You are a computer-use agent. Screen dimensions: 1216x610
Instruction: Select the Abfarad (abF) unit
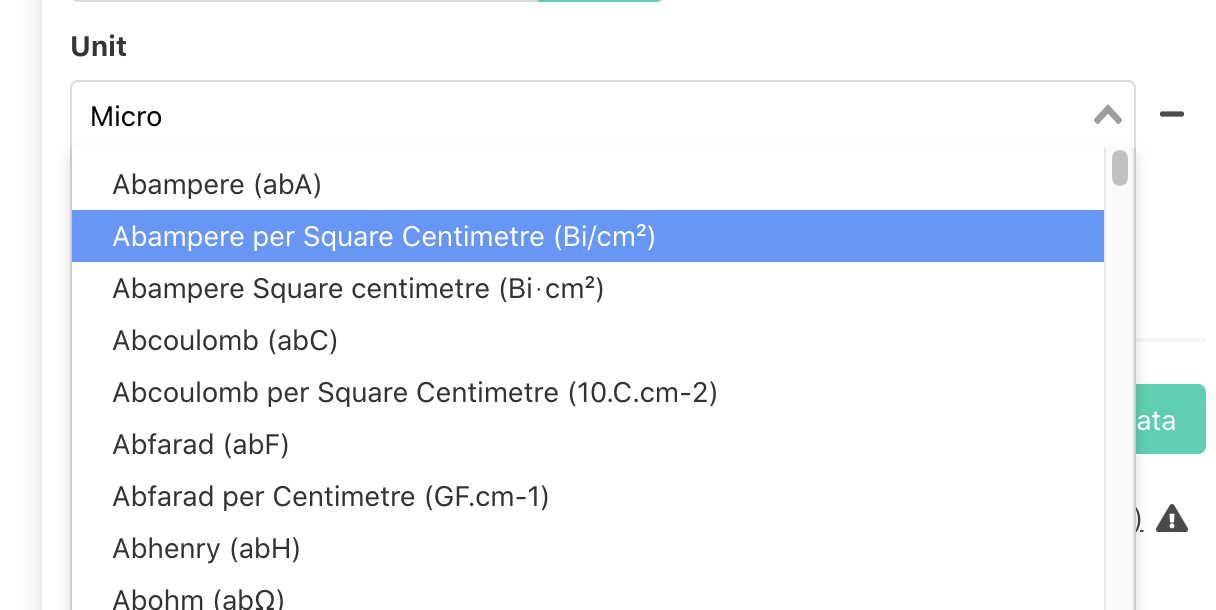coord(200,444)
